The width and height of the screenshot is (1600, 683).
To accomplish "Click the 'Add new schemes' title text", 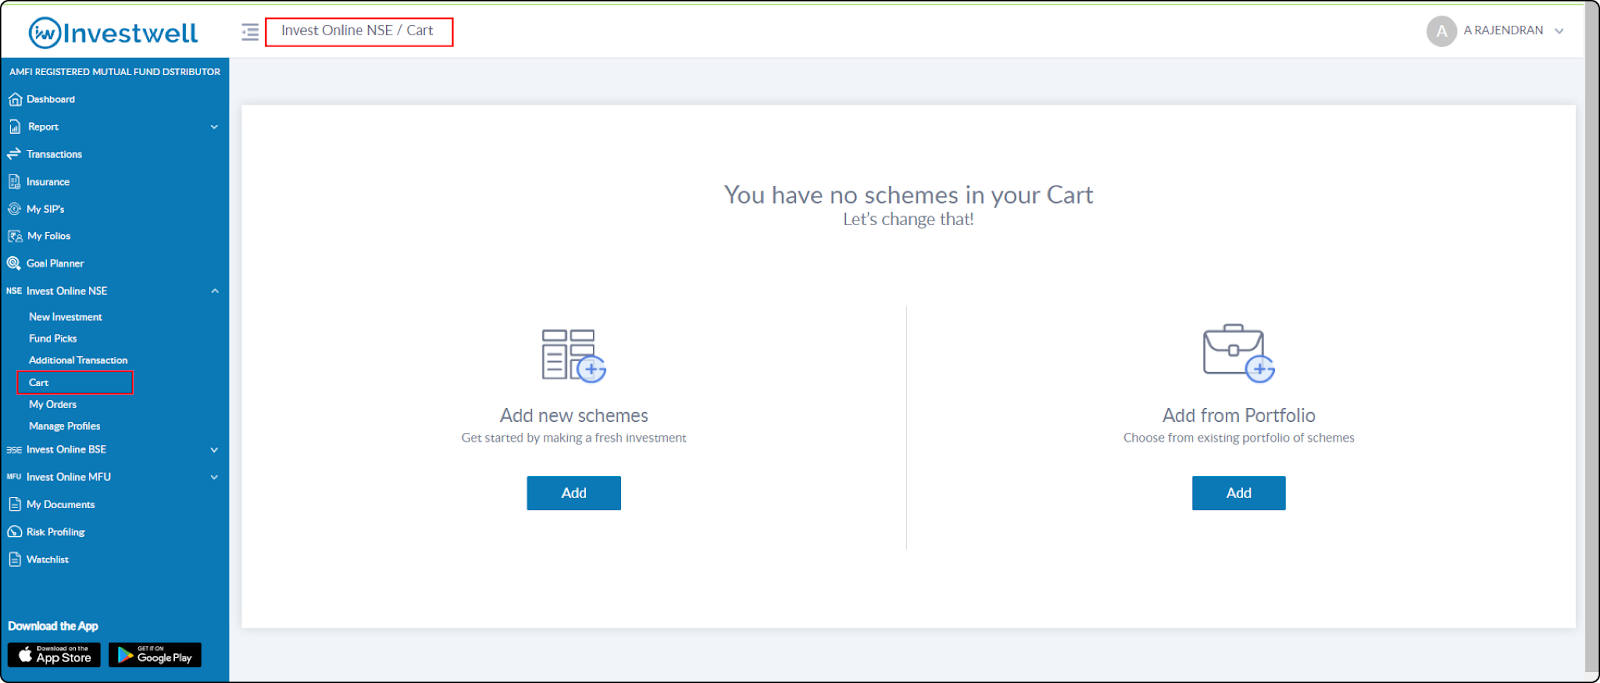I will coord(574,415).
